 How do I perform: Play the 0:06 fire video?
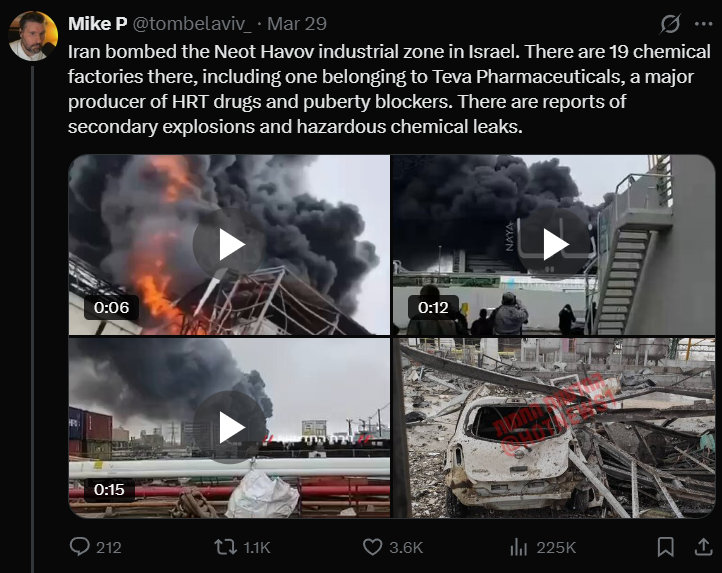pyautogui.click(x=229, y=245)
